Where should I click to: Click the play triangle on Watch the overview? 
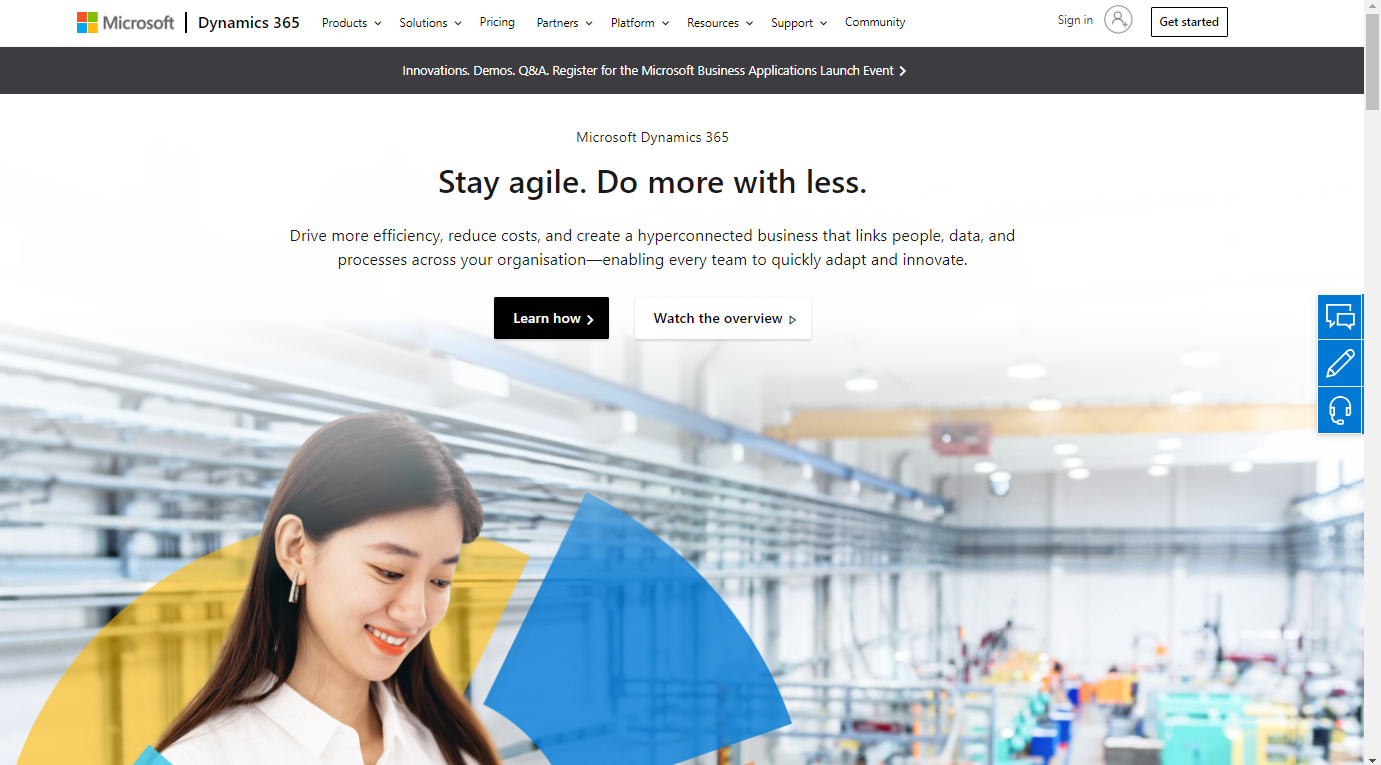coord(793,320)
